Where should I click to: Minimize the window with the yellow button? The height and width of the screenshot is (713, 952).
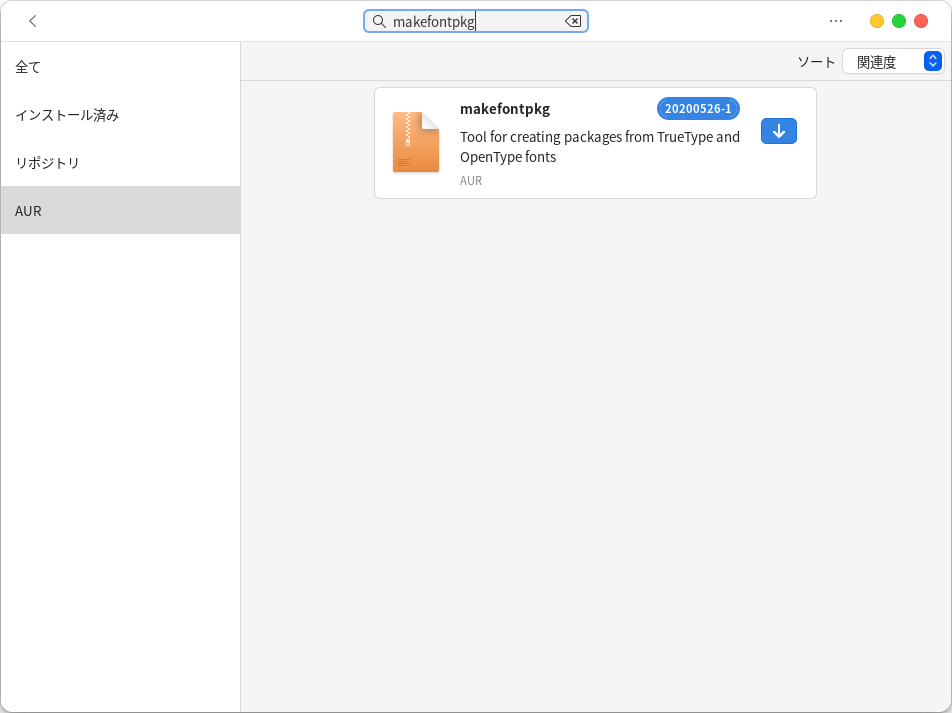[x=877, y=21]
